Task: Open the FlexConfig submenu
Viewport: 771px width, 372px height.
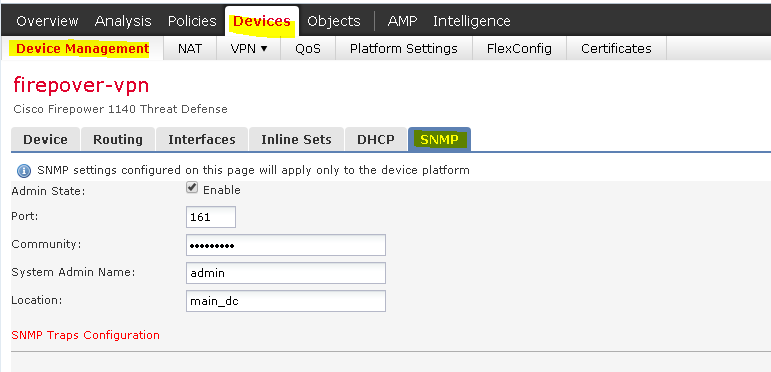Action: (519, 49)
